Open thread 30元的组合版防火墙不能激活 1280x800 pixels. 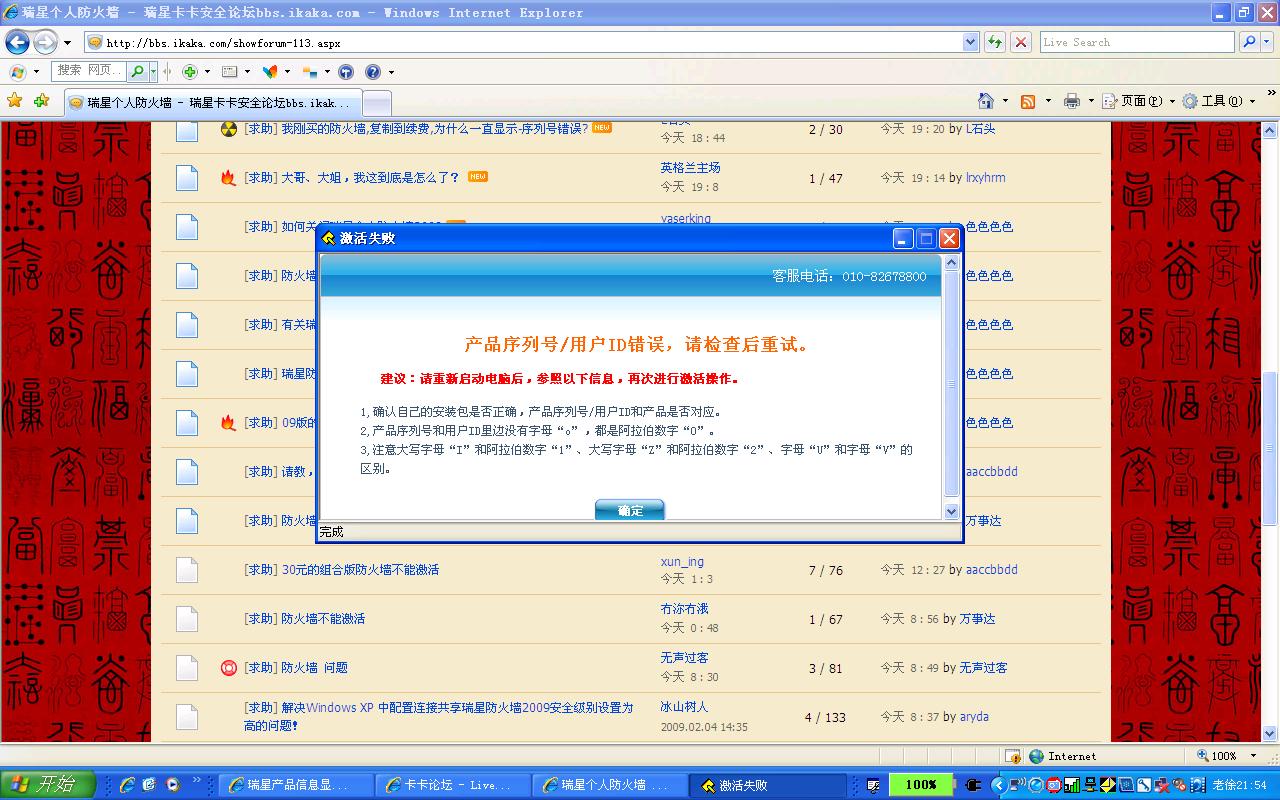click(x=360, y=570)
